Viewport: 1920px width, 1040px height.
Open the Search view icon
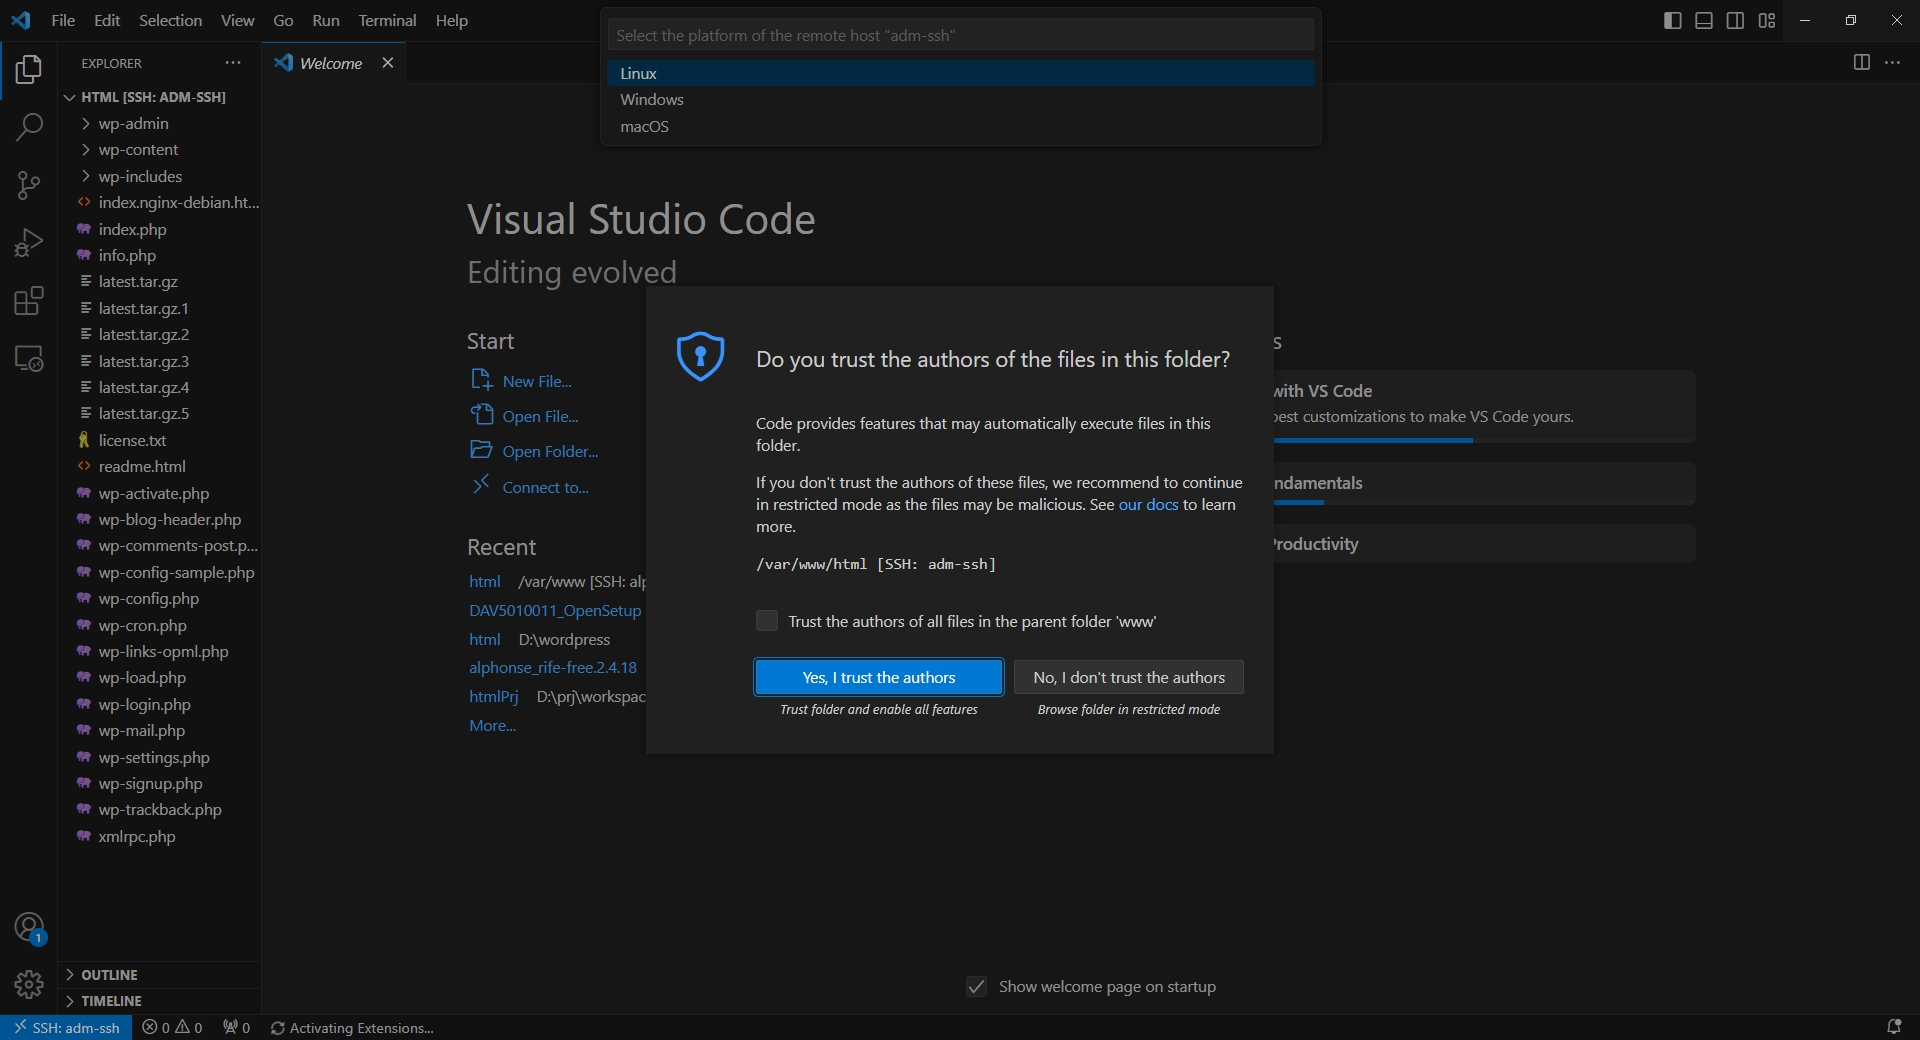pyautogui.click(x=29, y=127)
